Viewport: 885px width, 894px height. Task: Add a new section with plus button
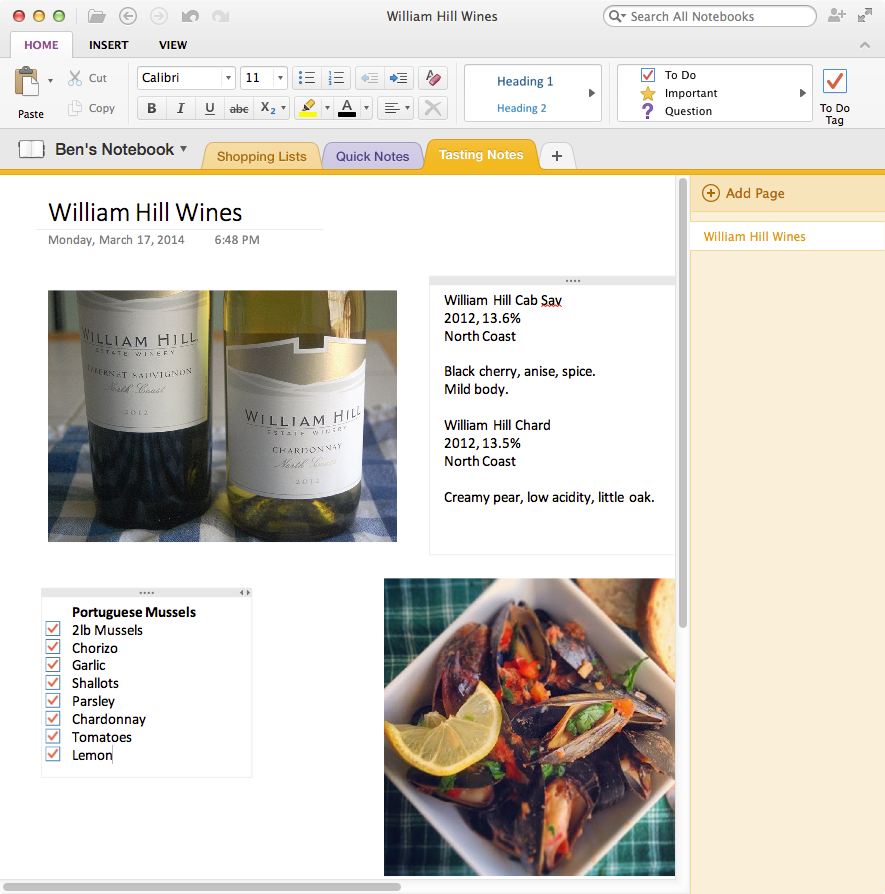[557, 156]
